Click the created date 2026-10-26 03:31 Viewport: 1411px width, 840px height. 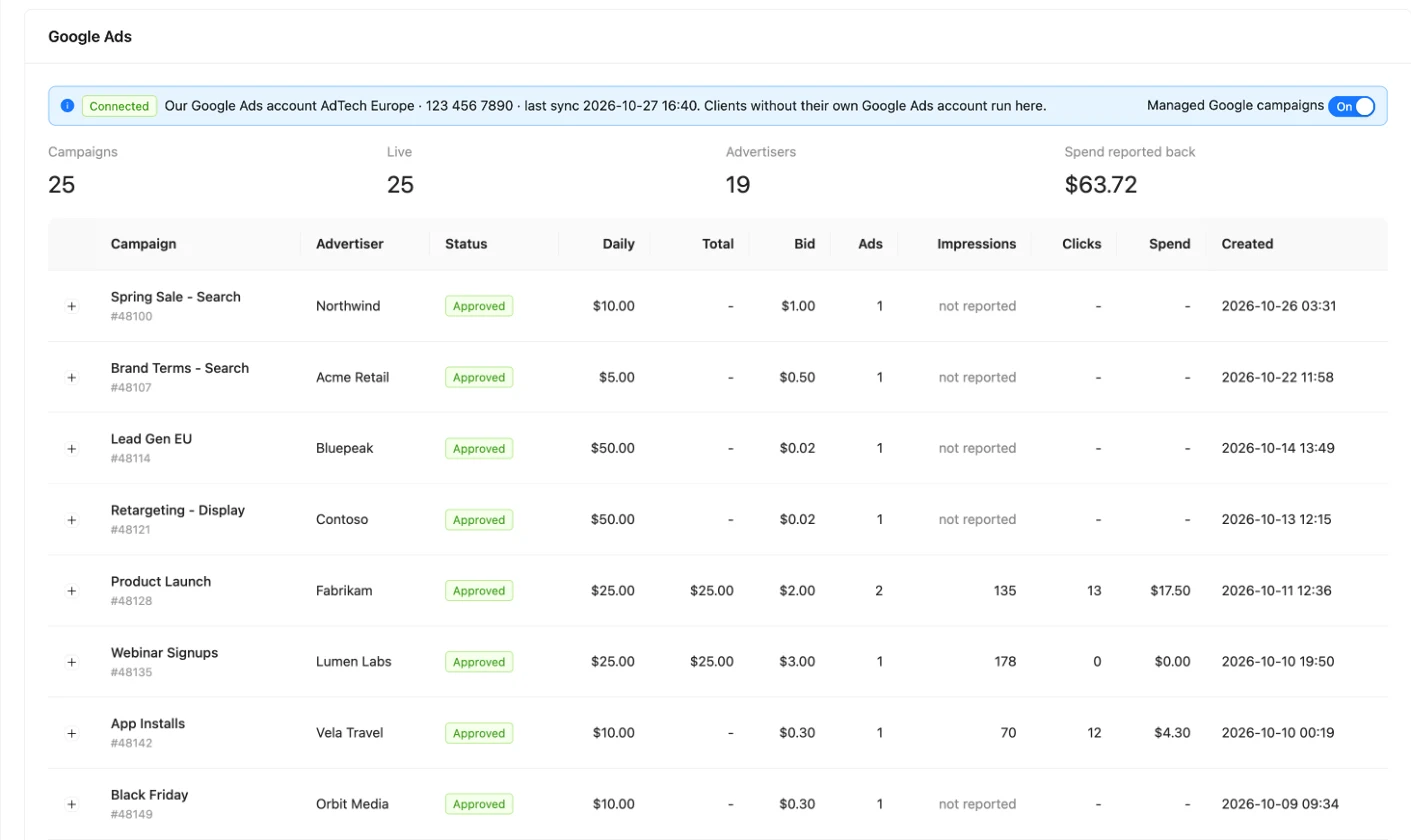[1279, 306]
